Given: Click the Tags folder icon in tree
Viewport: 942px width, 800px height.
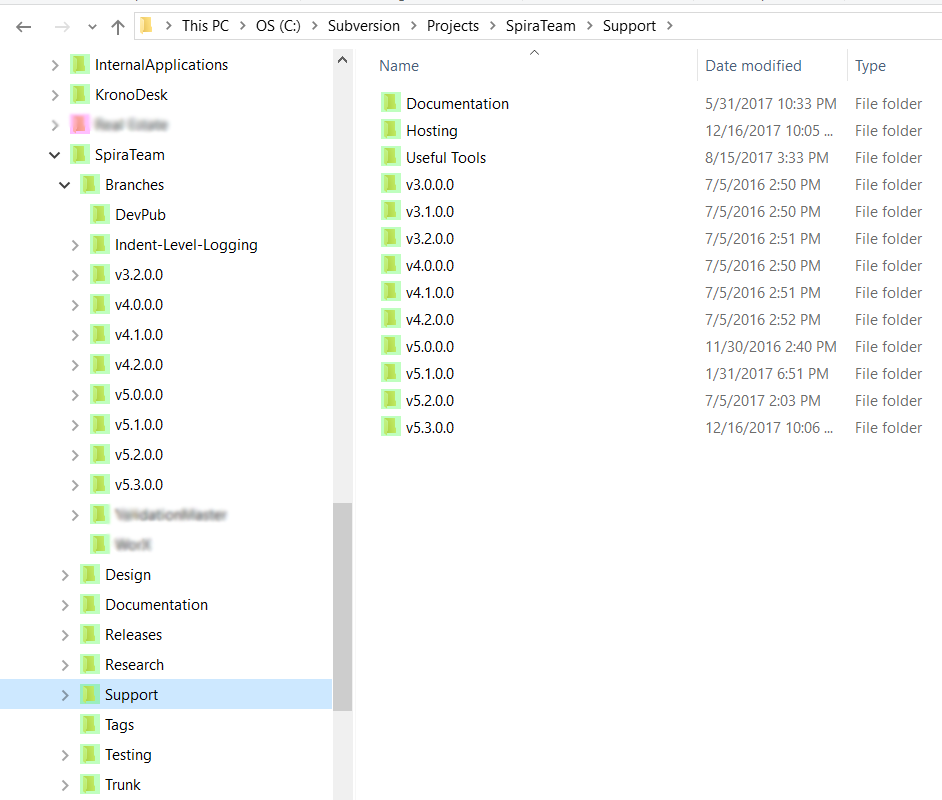Looking at the screenshot, I should tap(90, 725).
